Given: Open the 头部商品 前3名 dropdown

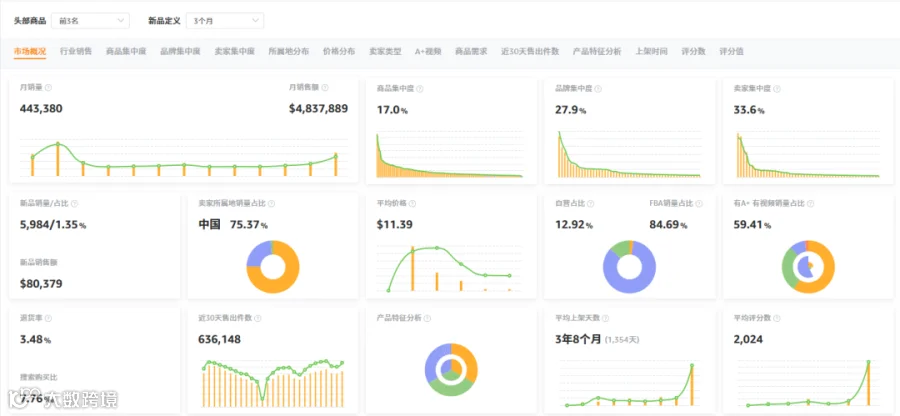Looking at the screenshot, I should 90,21.
